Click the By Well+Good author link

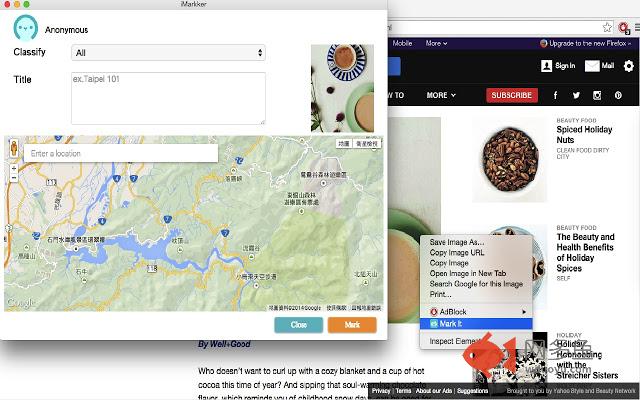pyautogui.click(x=224, y=344)
